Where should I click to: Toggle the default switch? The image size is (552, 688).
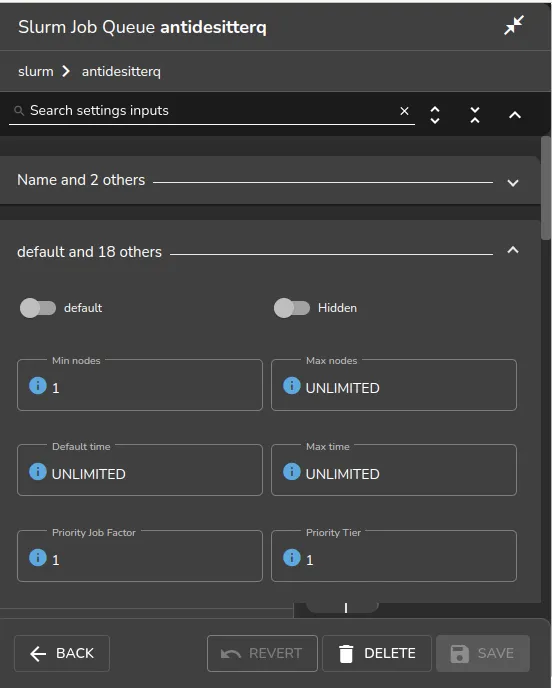point(38,308)
